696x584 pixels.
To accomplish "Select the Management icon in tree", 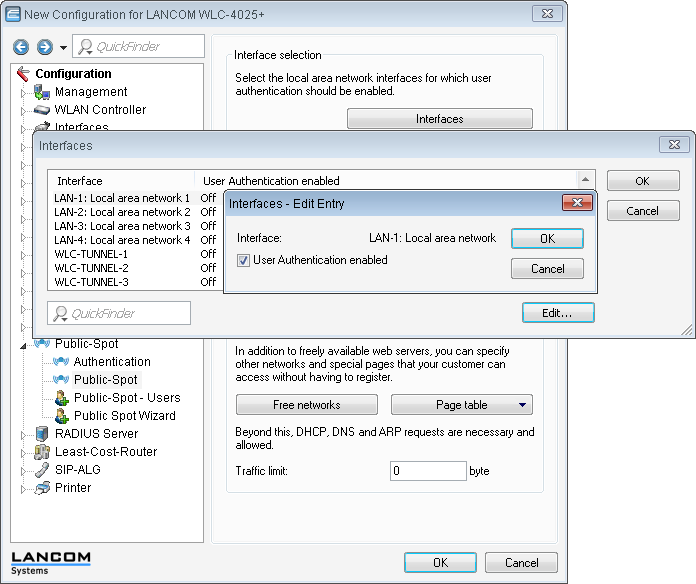I will [x=42, y=92].
